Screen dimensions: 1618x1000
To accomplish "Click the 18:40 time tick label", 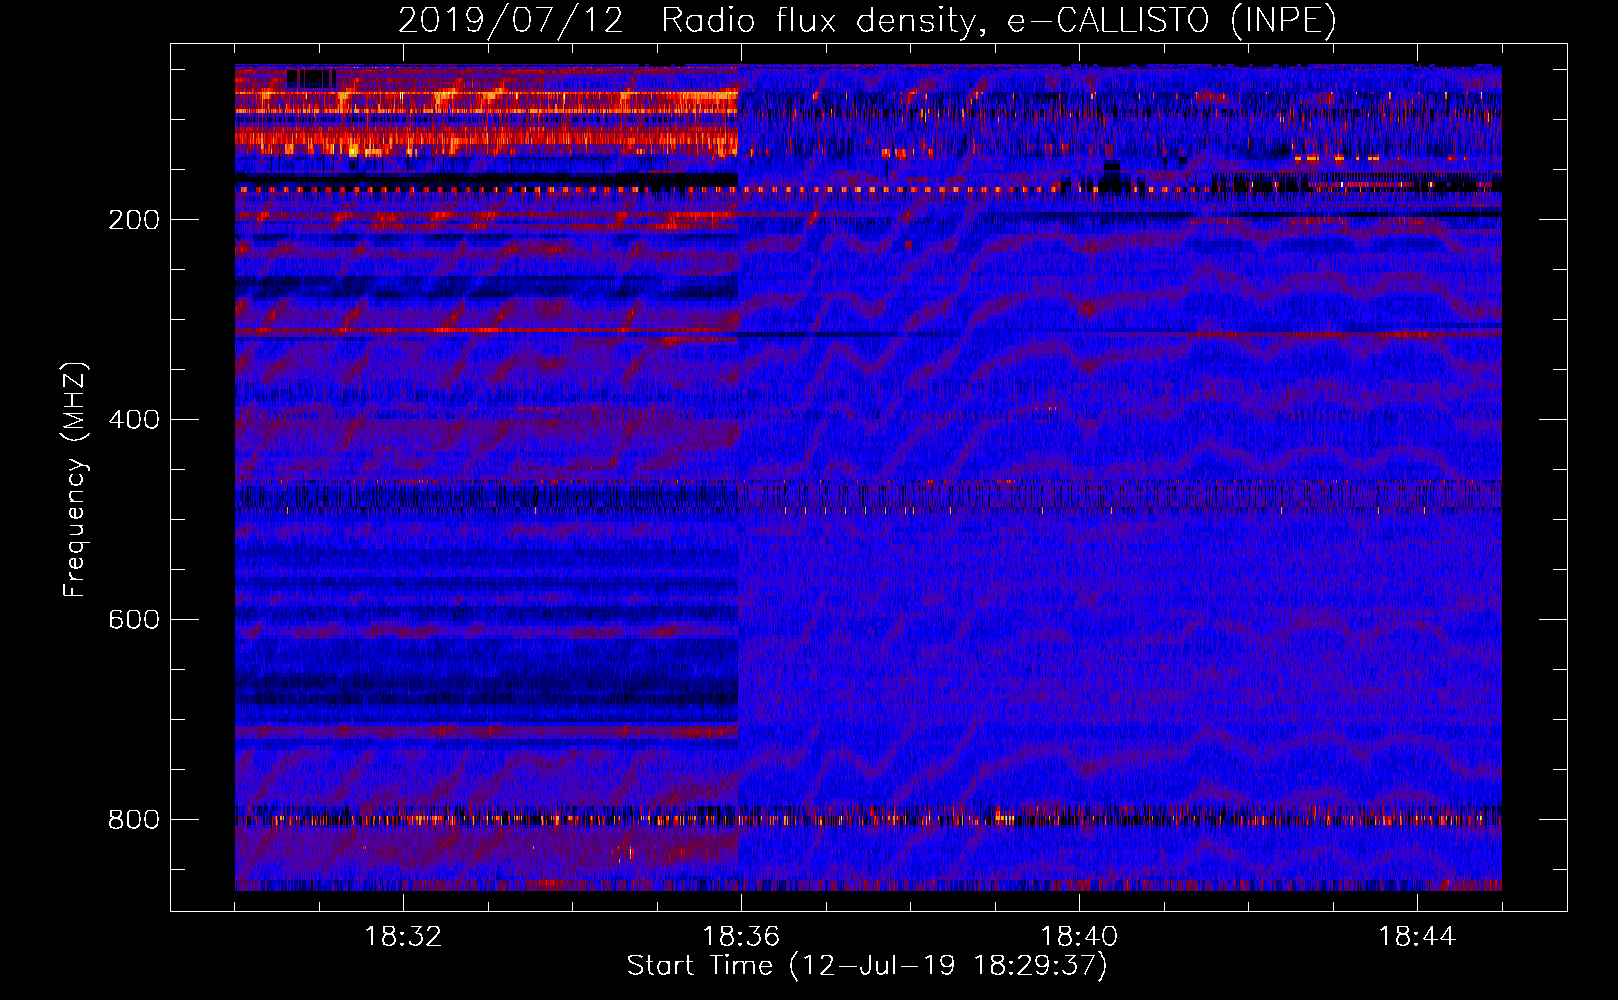I will coord(1079,937).
